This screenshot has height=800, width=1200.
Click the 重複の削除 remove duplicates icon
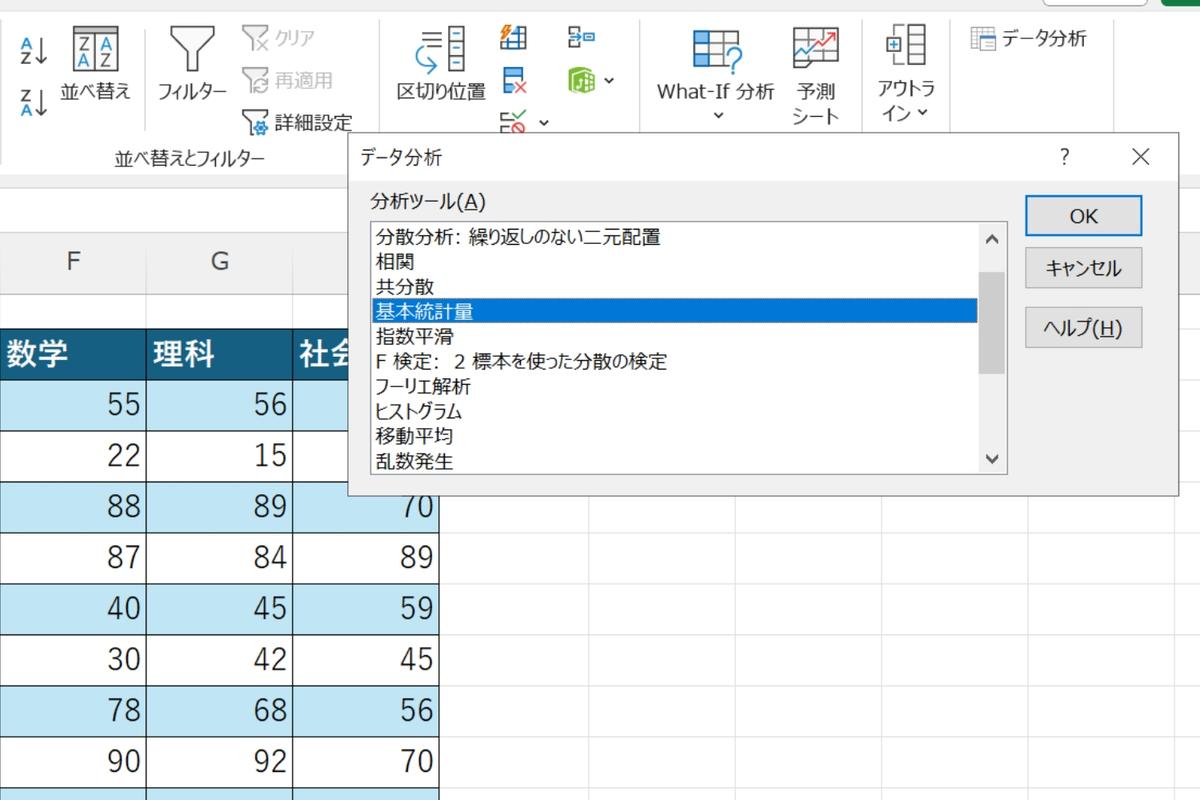click(x=513, y=80)
